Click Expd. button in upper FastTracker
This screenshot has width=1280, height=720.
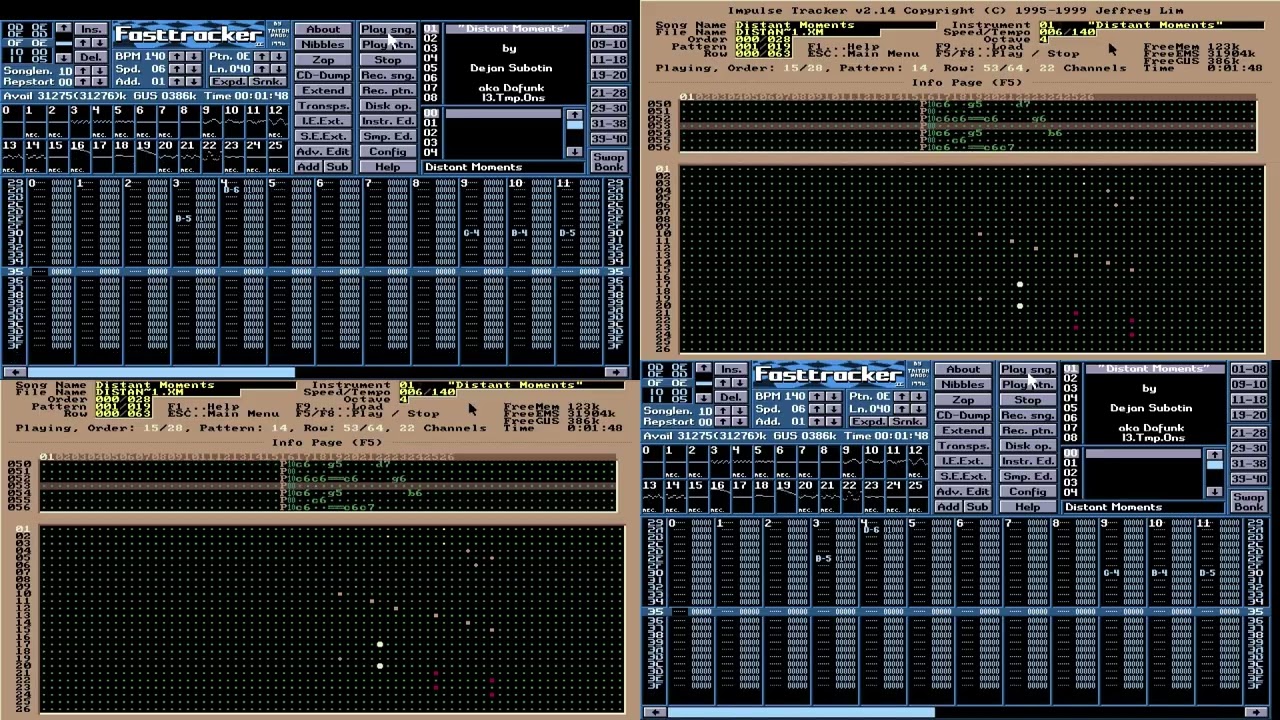(x=228, y=81)
